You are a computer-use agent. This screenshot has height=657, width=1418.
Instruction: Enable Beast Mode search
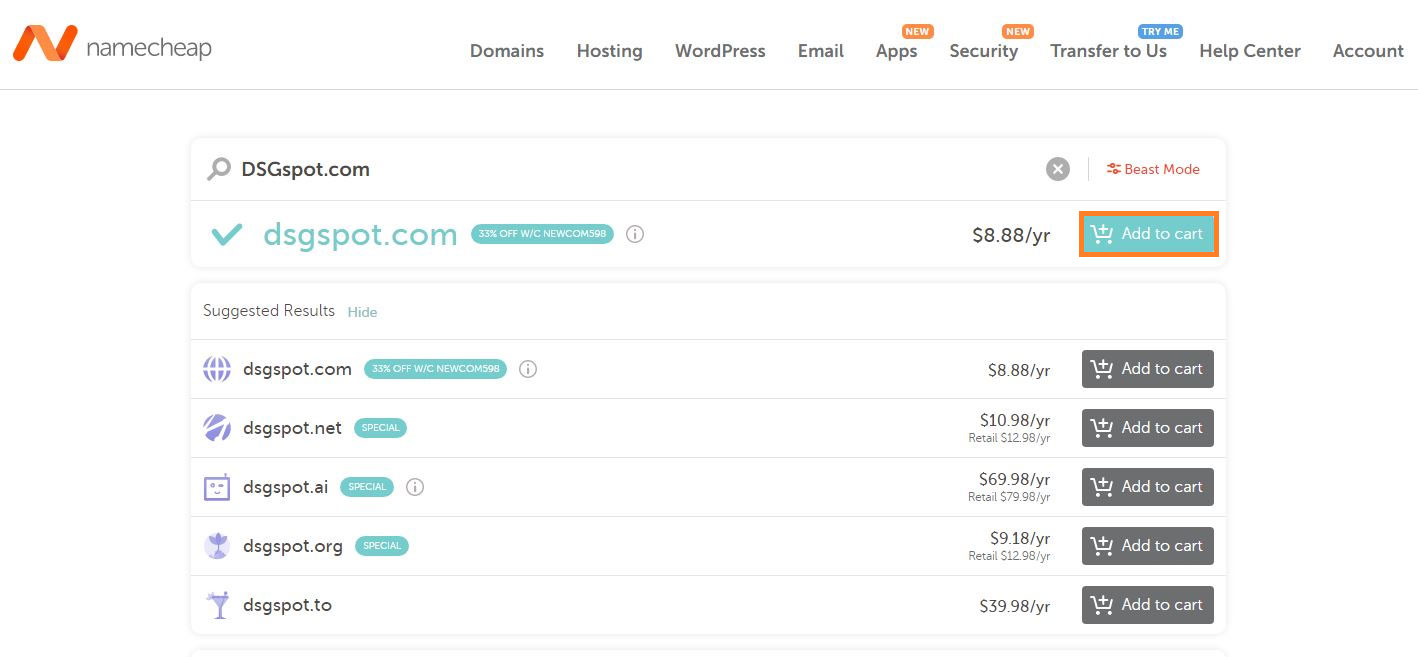pos(1153,169)
